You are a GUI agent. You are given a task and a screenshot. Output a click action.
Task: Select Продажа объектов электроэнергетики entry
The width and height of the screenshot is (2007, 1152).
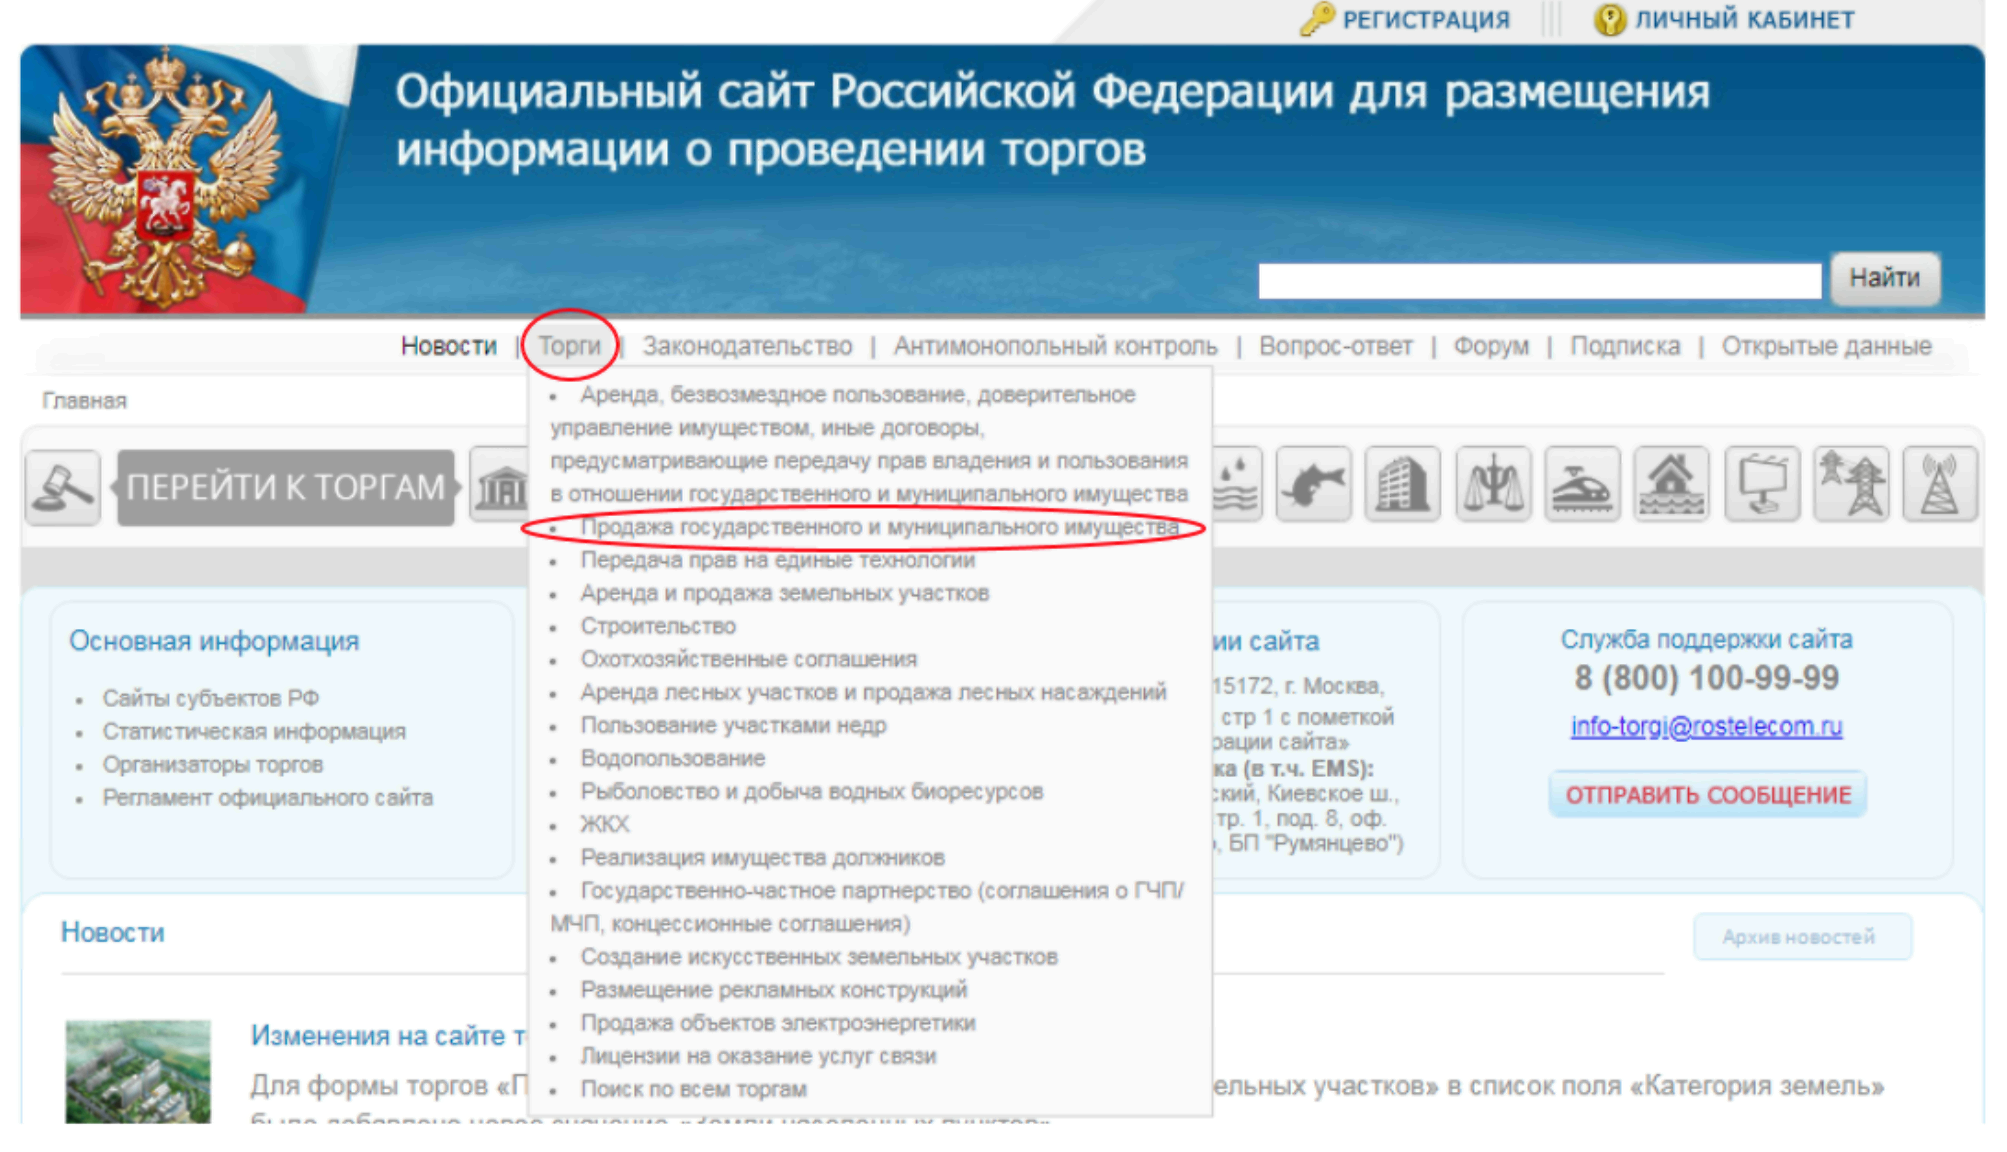[778, 1023]
